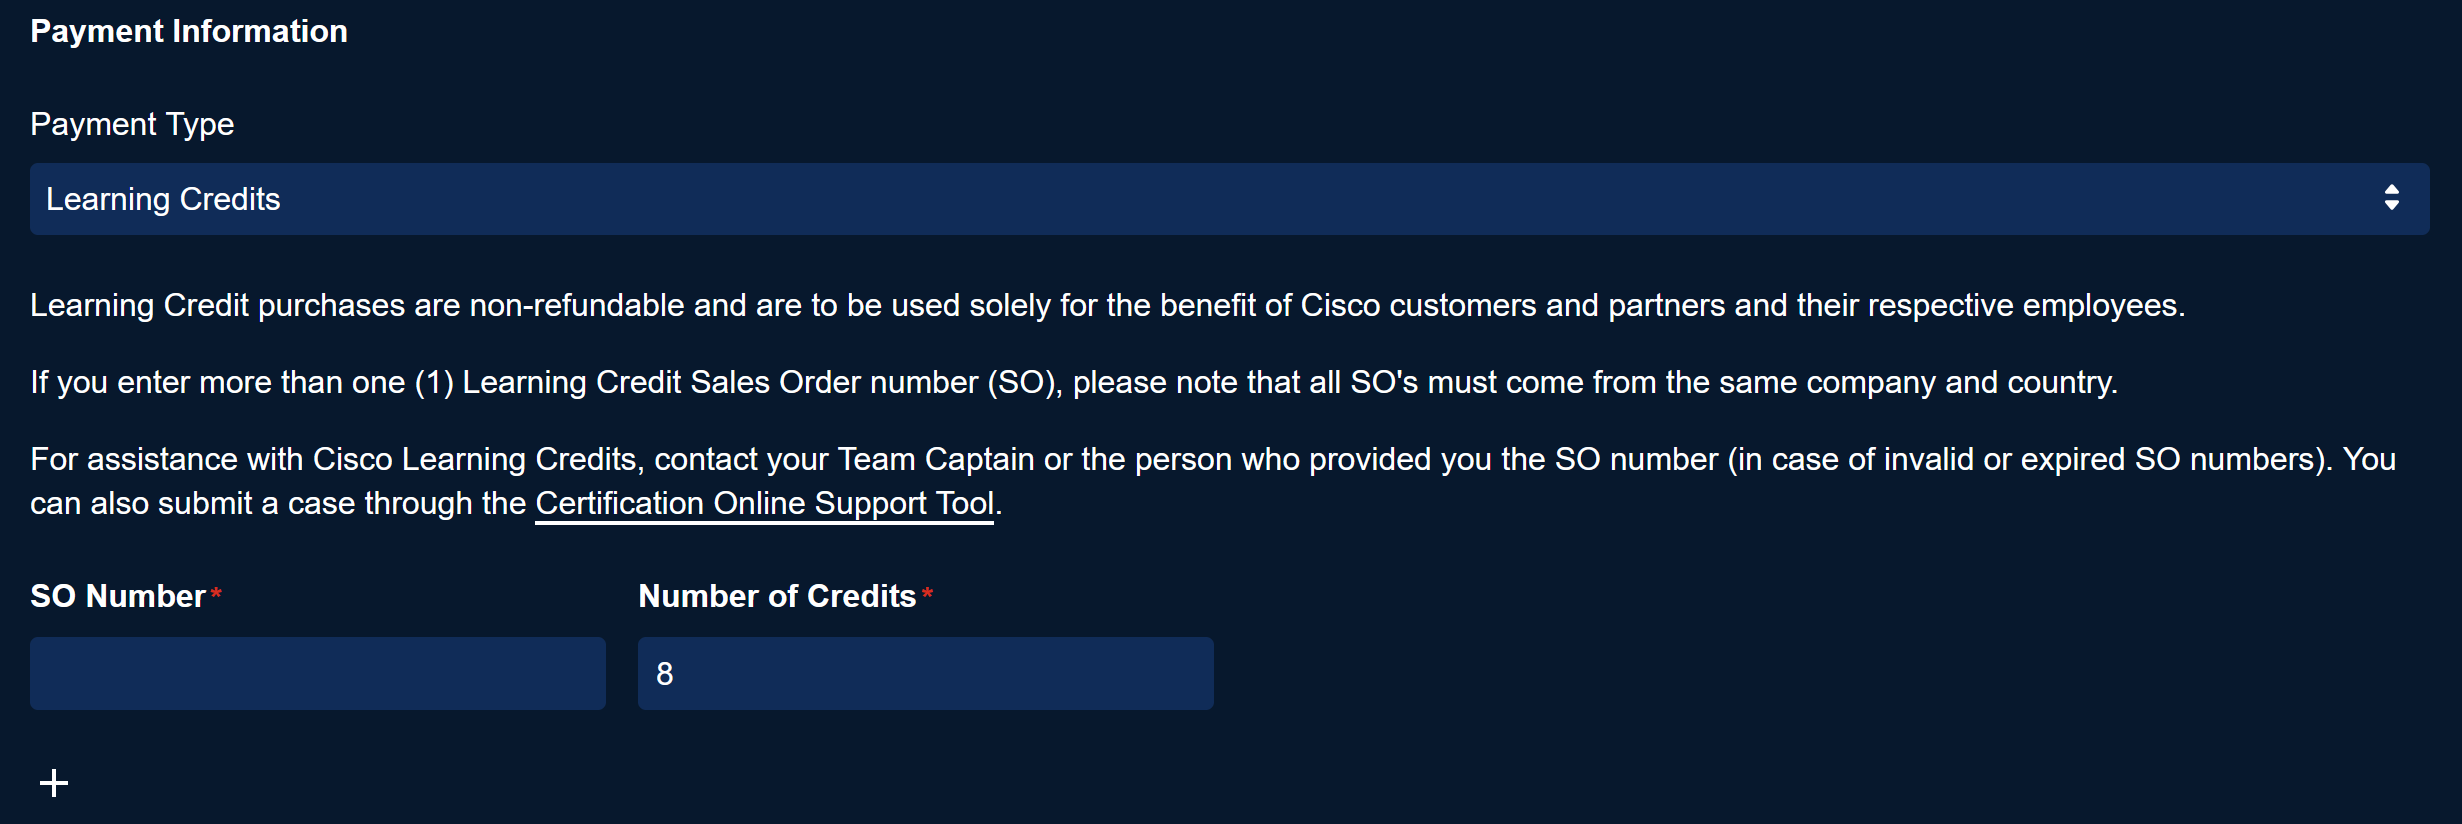Select the Learning Credits text in the dropdown
Image resolution: width=2462 pixels, height=824 pixels.
click(x=163, y=199)
